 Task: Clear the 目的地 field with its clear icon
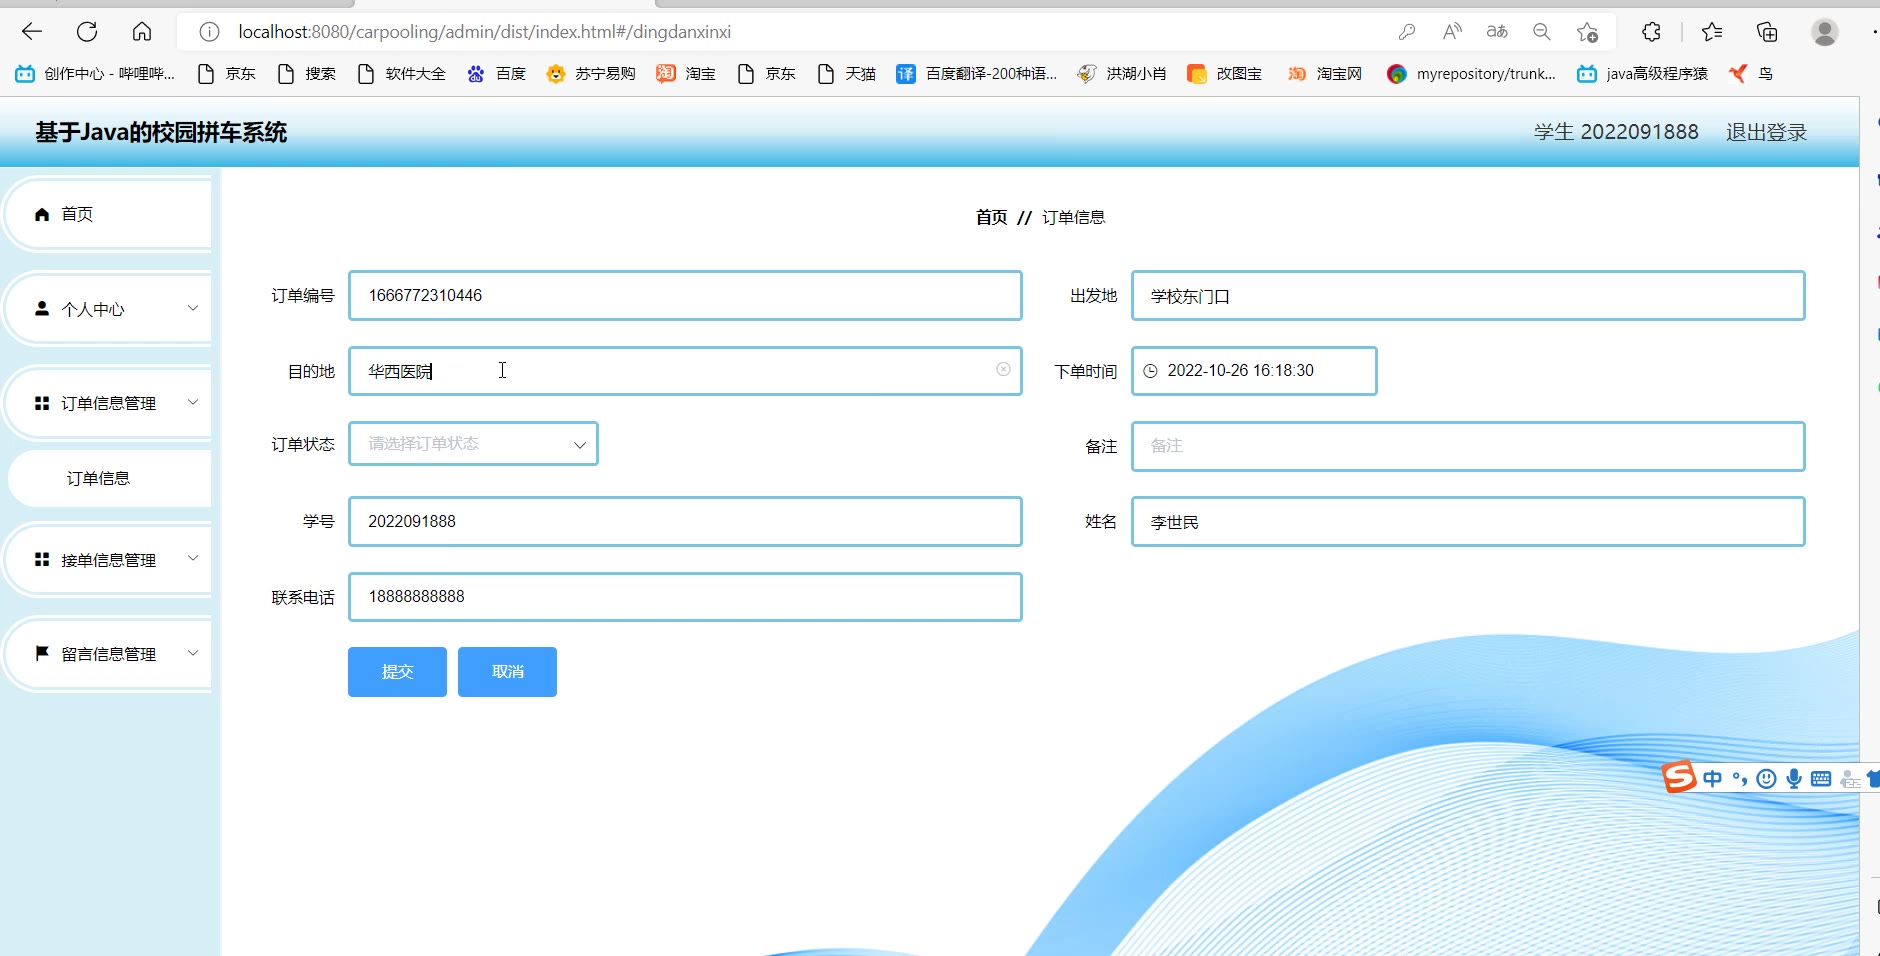1003,369
